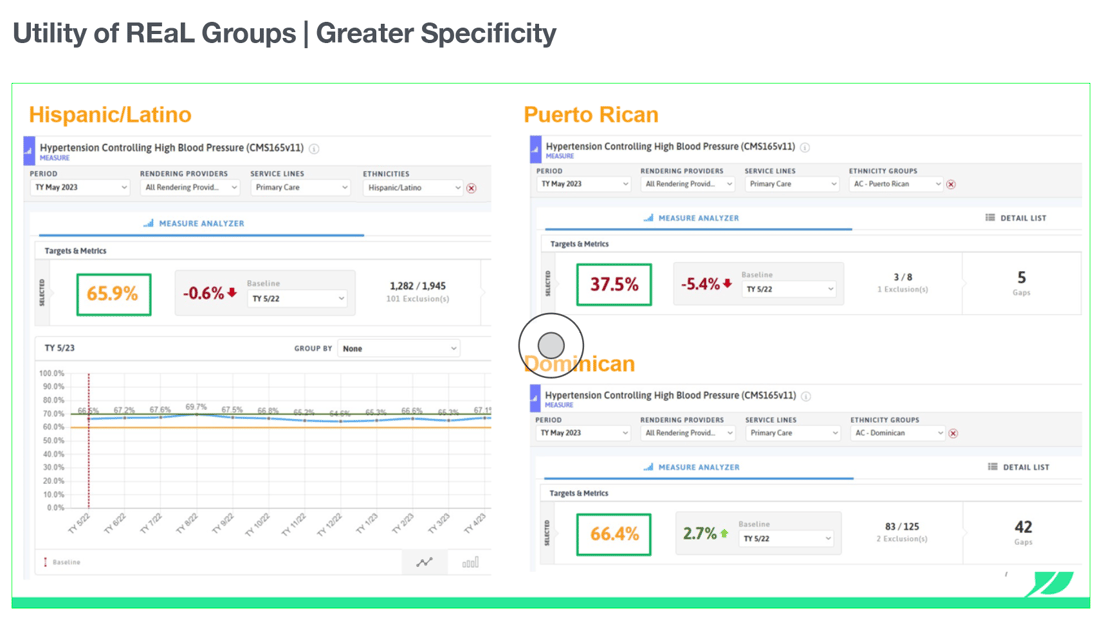Click the 101 Exclusion(s) text
The image size is (1100, 622).
(417, 299)
